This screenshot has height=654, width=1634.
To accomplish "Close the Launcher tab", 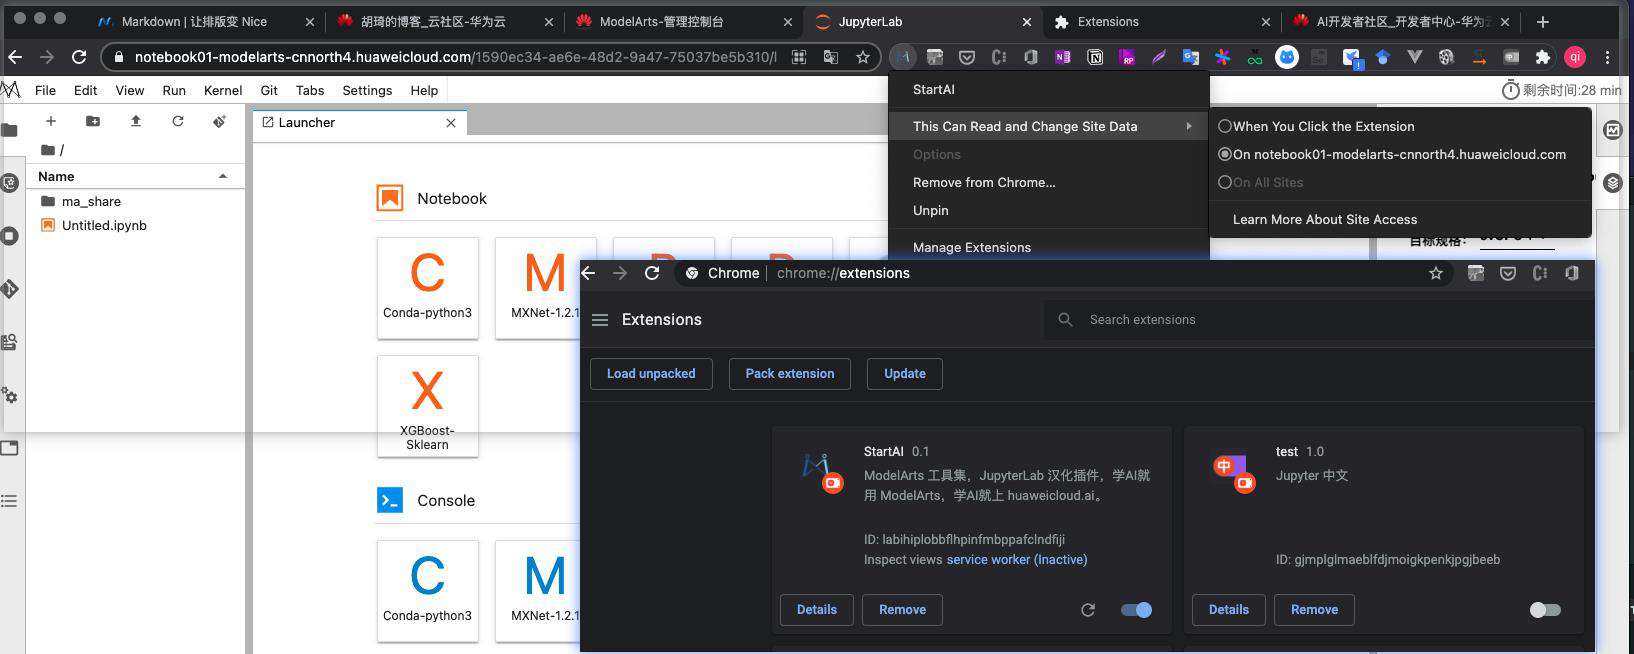I will pos(451,123).
